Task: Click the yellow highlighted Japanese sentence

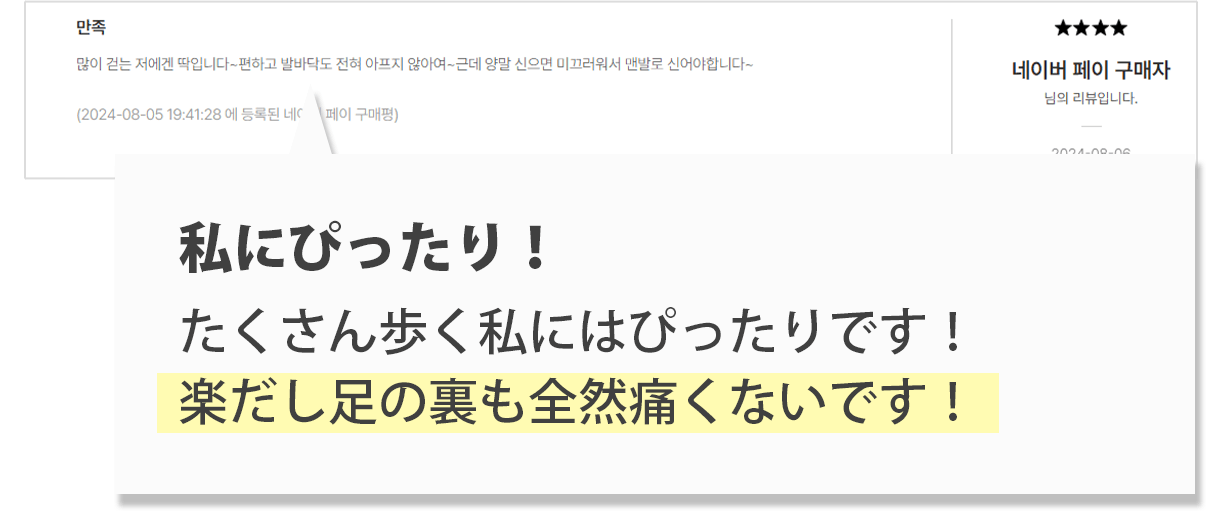Action: coord(578,403)
